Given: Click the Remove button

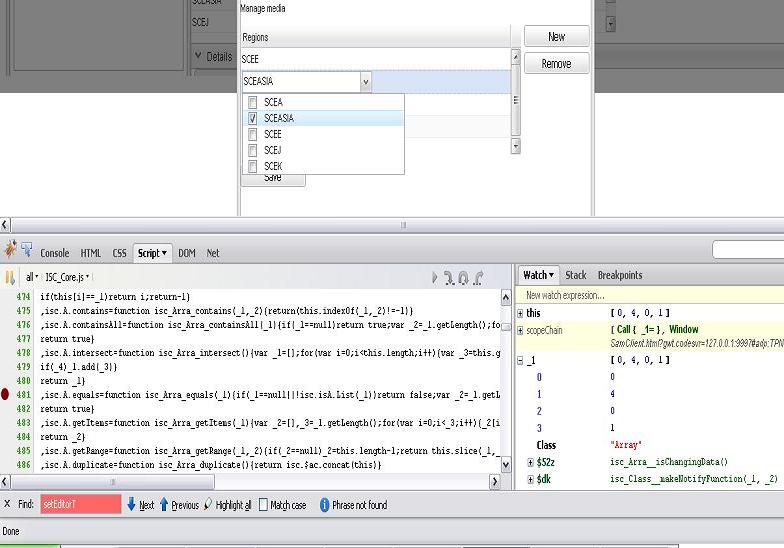Looking at the screenshot, I should tap(556, 63).
